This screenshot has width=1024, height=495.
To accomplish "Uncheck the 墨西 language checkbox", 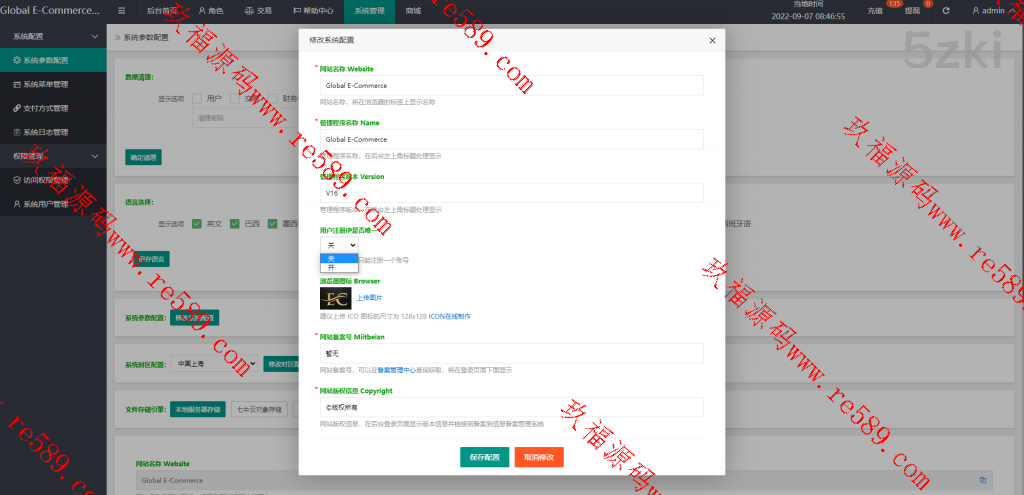I will [272, 223].
